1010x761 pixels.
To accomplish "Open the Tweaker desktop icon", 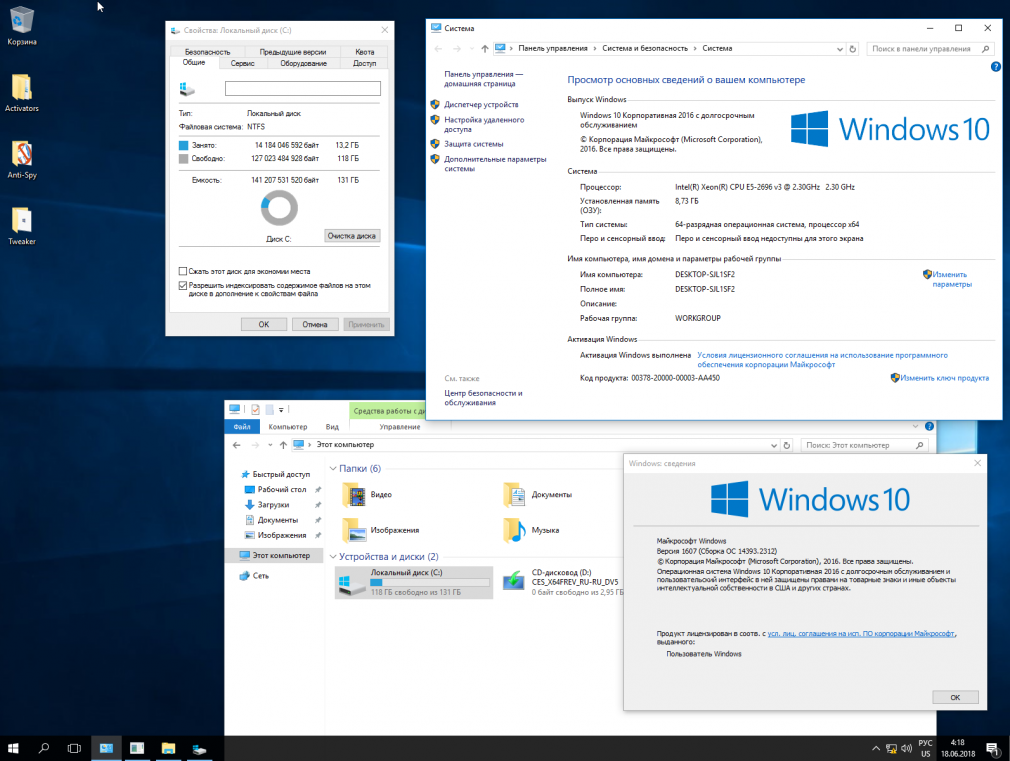I will (22, 226).
